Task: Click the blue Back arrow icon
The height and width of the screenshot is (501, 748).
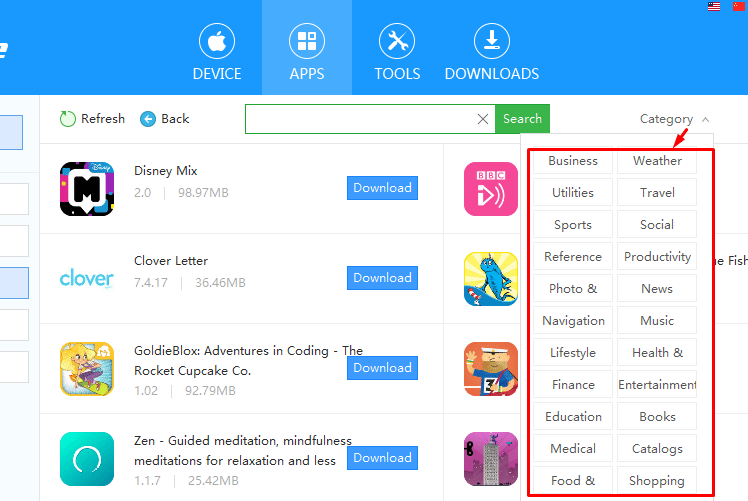Action: coord(148,119)
